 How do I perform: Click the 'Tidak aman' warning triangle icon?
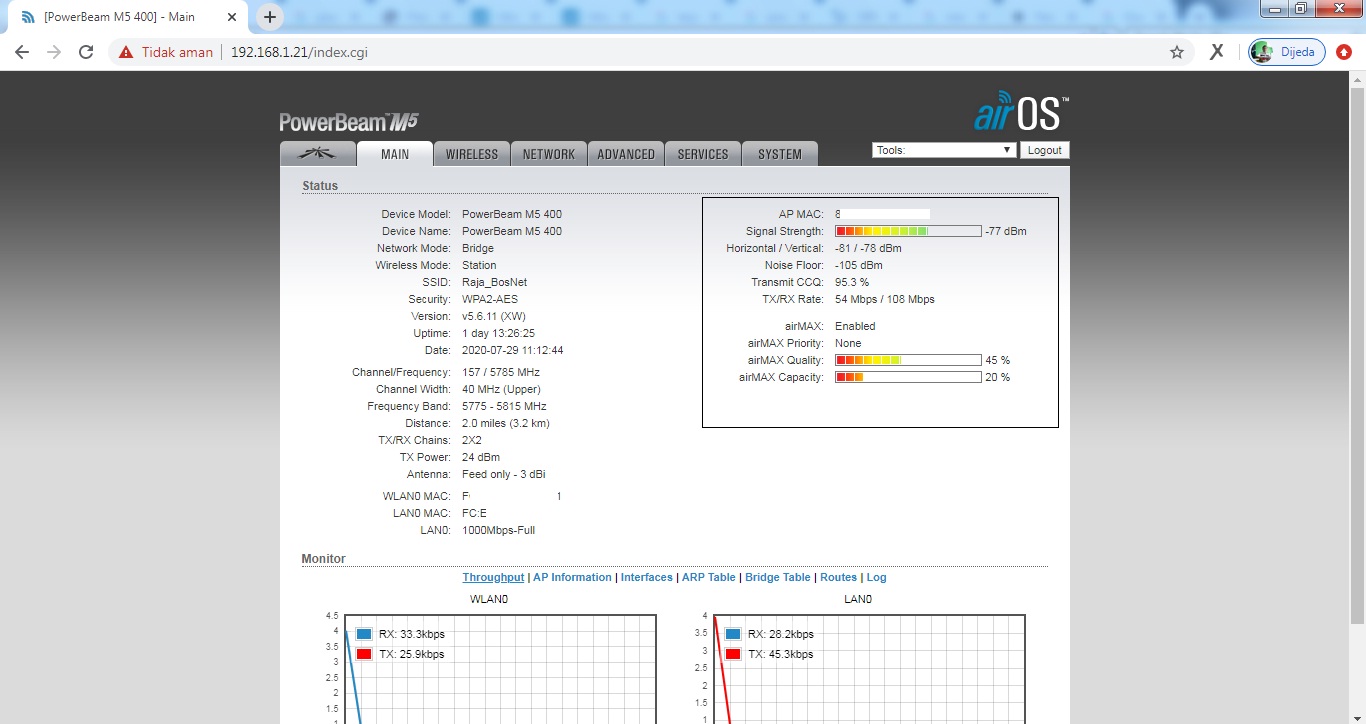point(126,52)
